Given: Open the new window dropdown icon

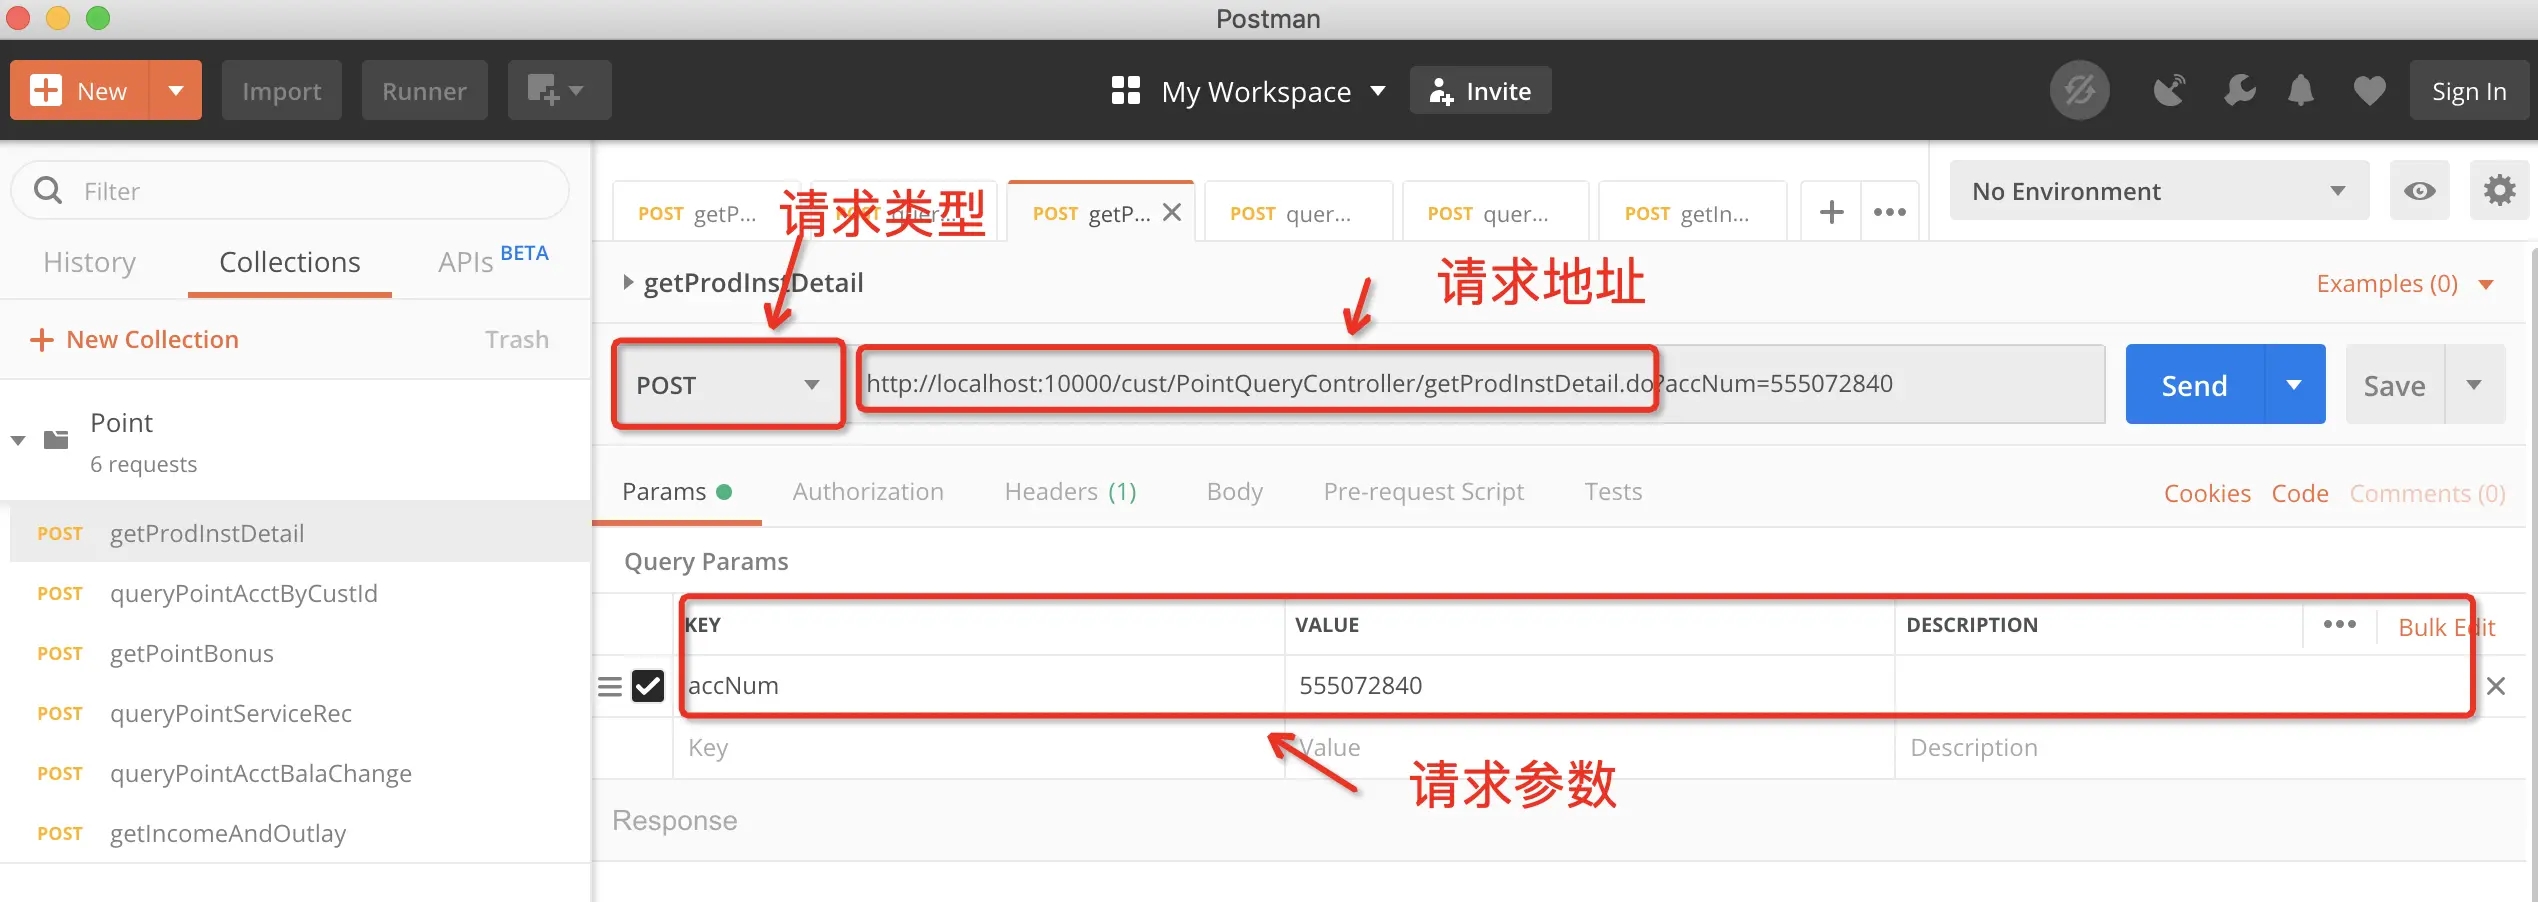Looking at the screenshot, I should [559, 91].
